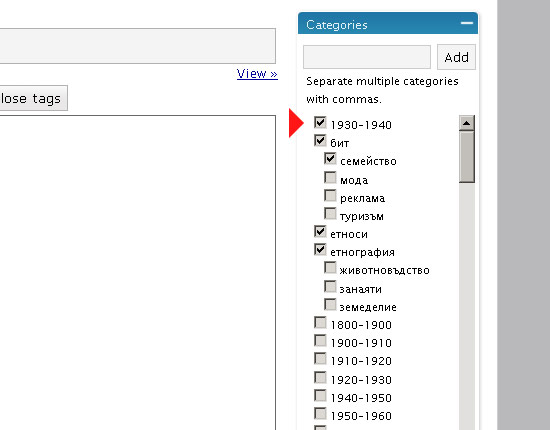The image size is (550, 430).
Task: Tick the 1910-1920 checkbox
Action: tap(320, 359)
